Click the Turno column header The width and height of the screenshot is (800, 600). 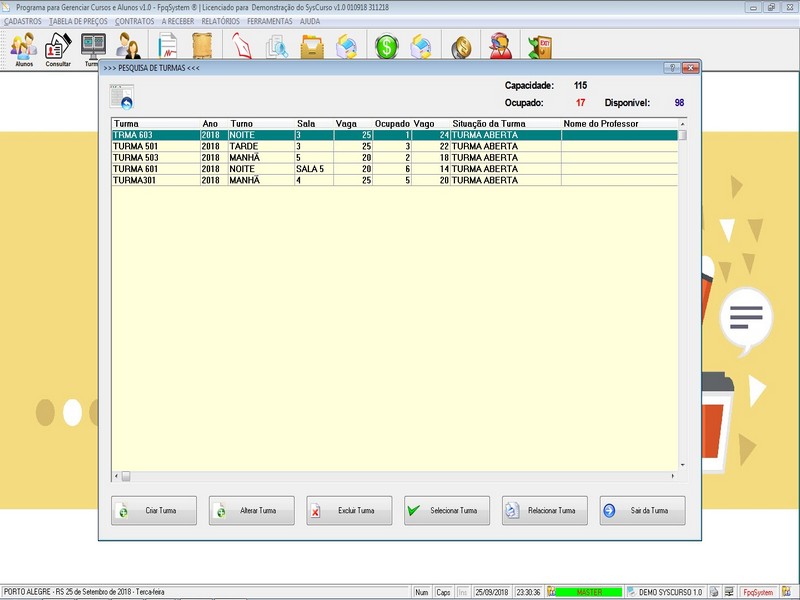click(x=261, y=123)
